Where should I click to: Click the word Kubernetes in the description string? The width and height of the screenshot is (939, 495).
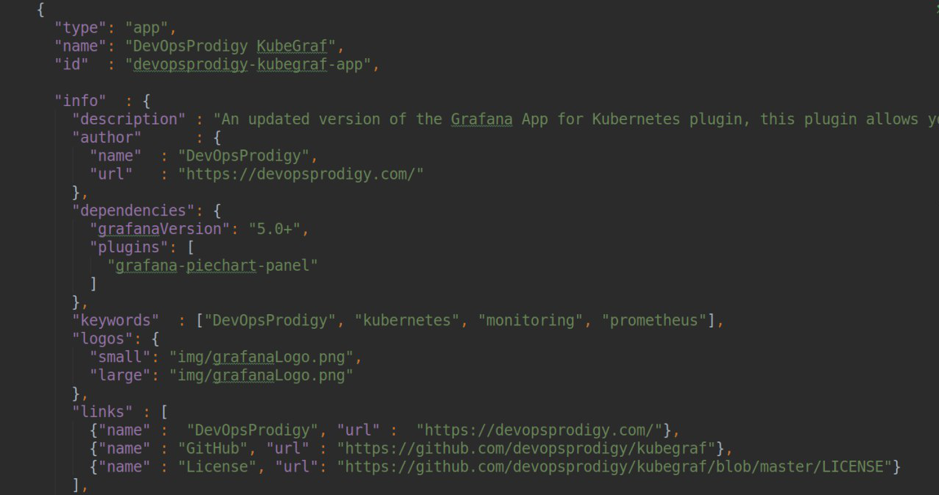(636, 119)
